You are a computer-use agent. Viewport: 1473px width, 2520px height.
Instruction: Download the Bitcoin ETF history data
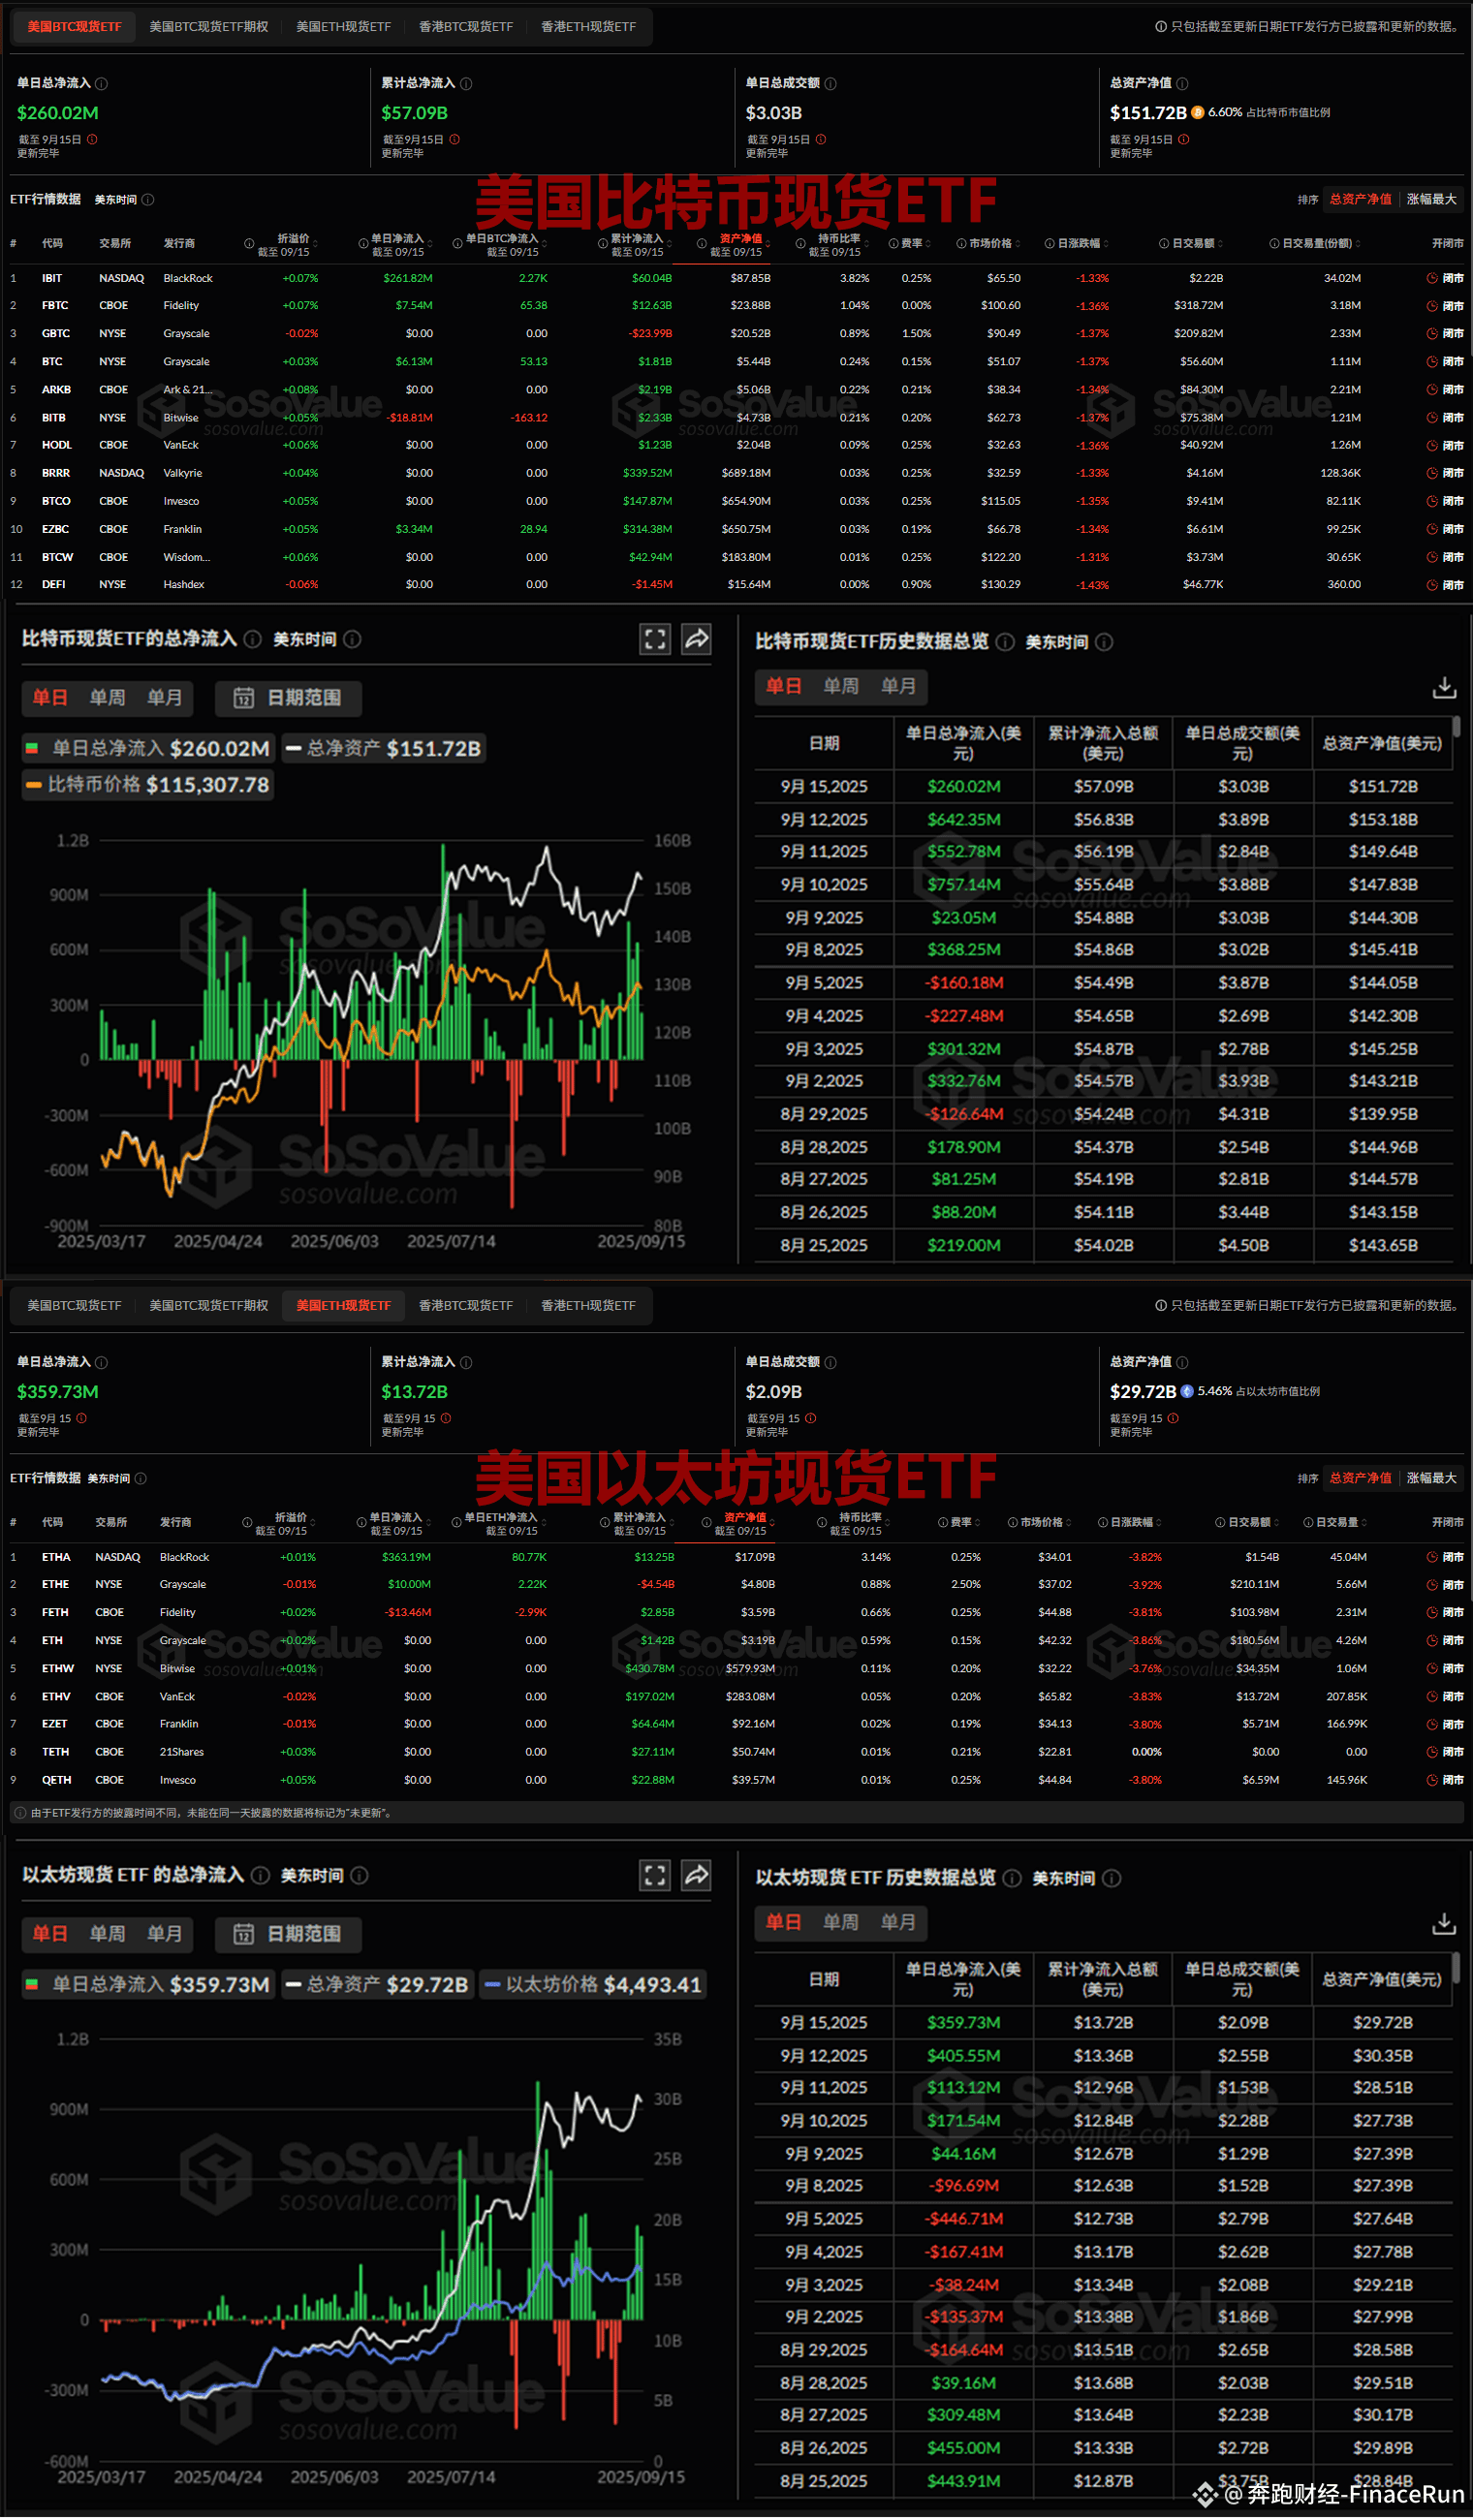coord(1444,688)
